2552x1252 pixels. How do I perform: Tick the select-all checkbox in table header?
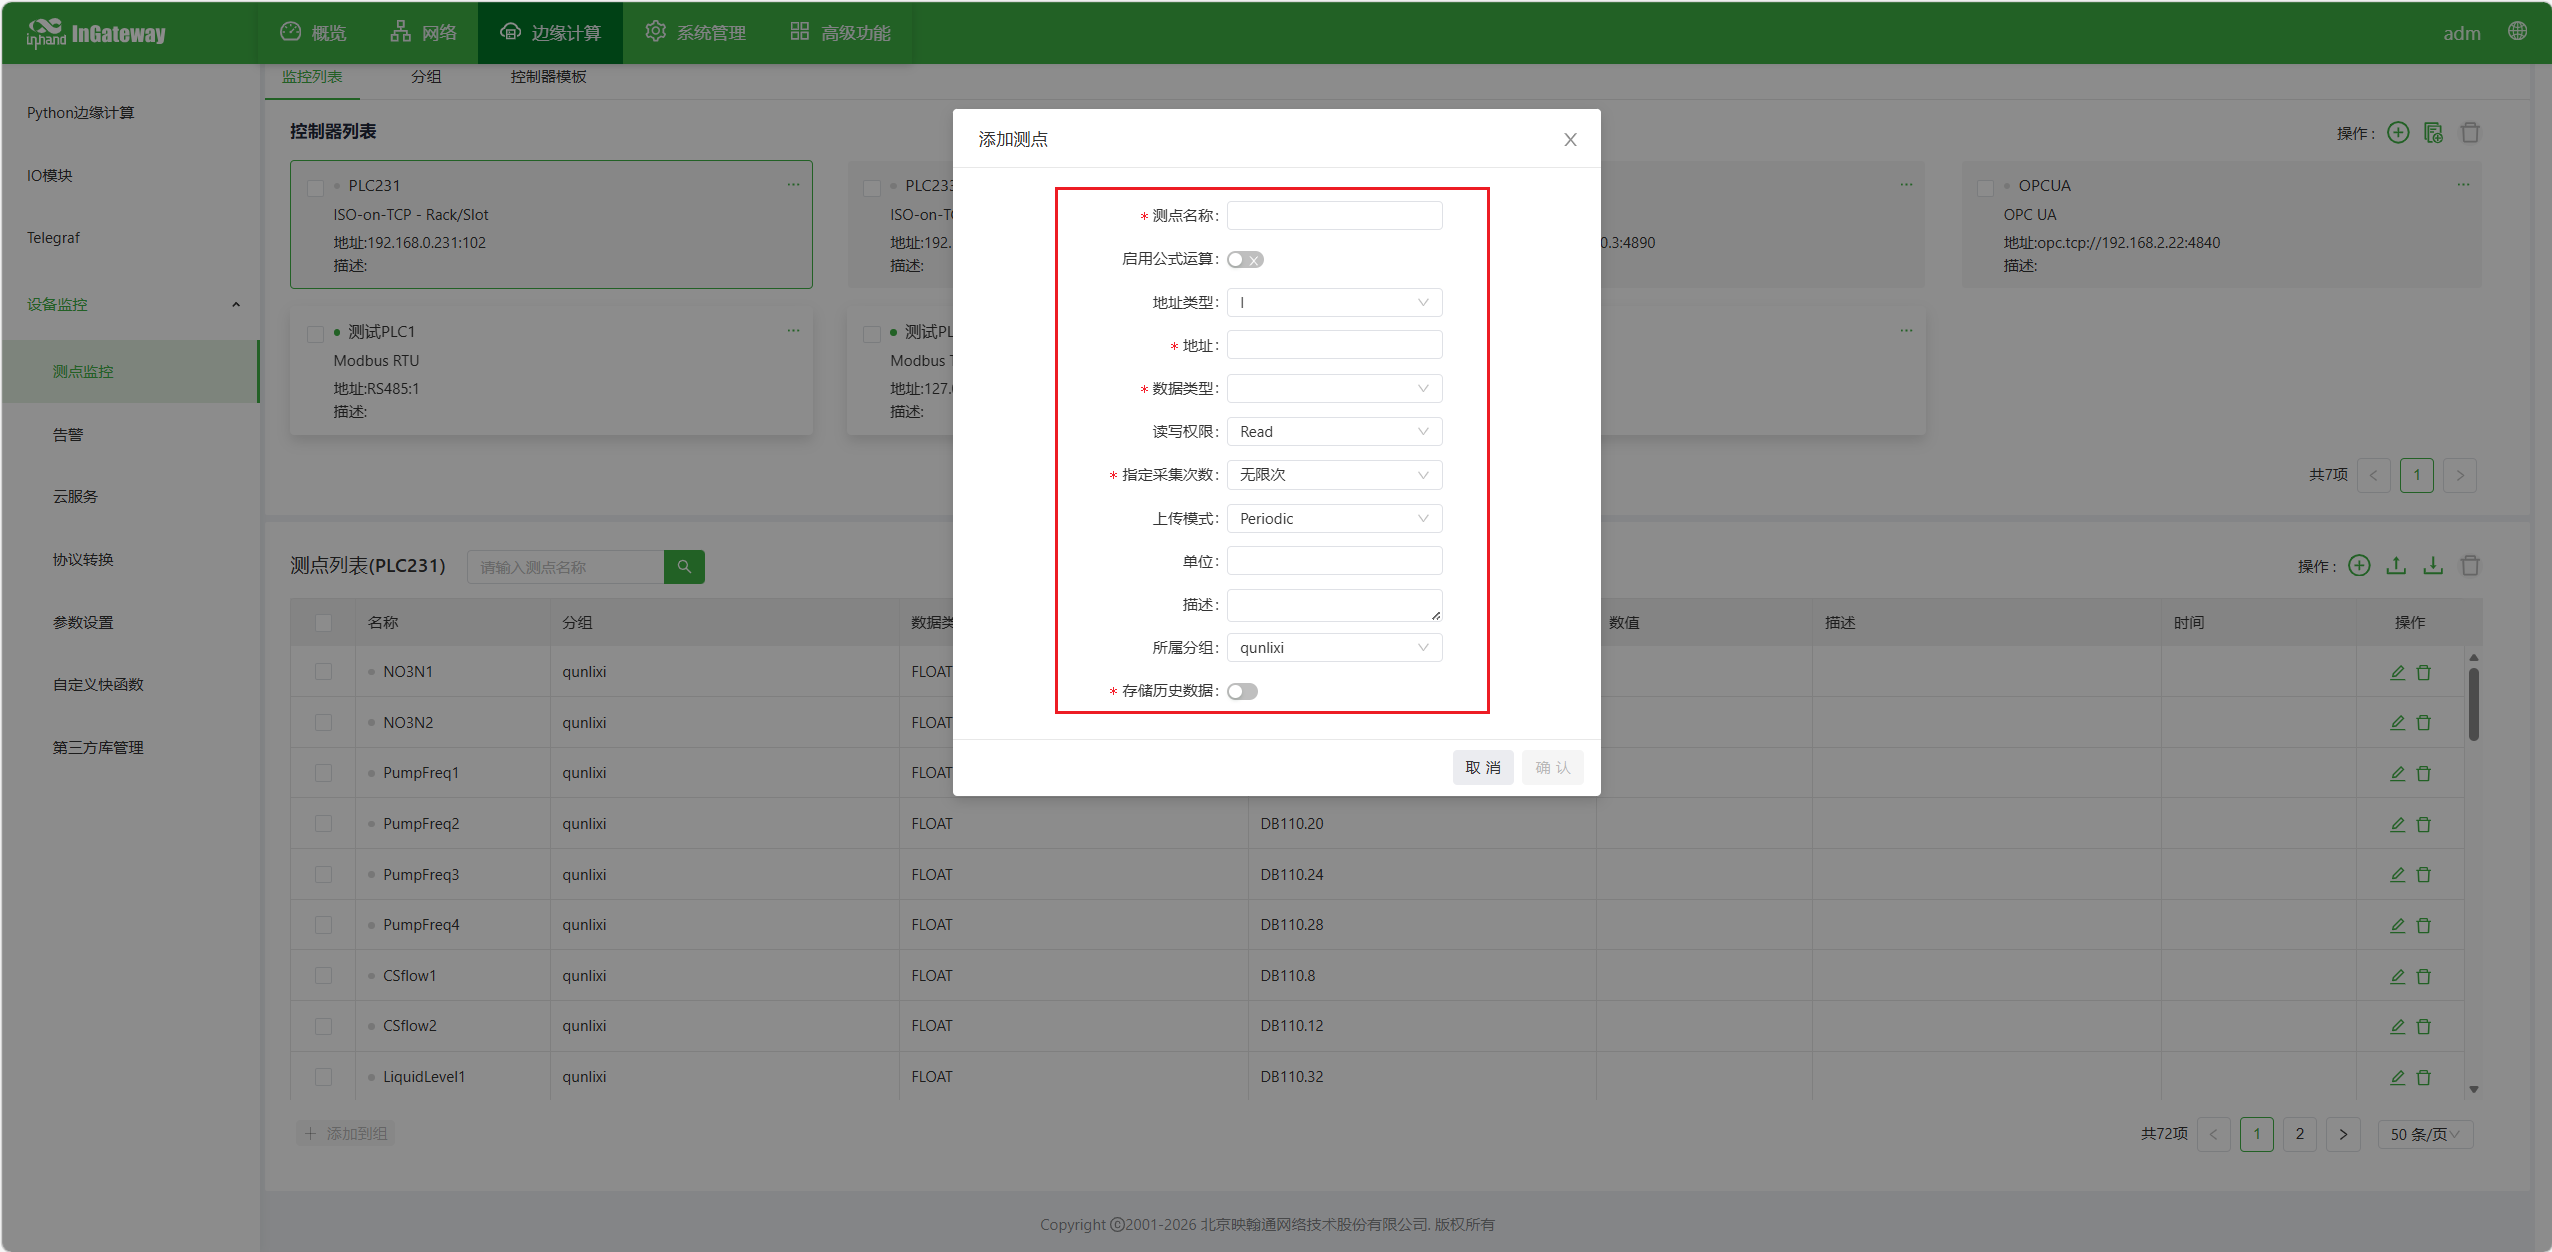(323, 623)
